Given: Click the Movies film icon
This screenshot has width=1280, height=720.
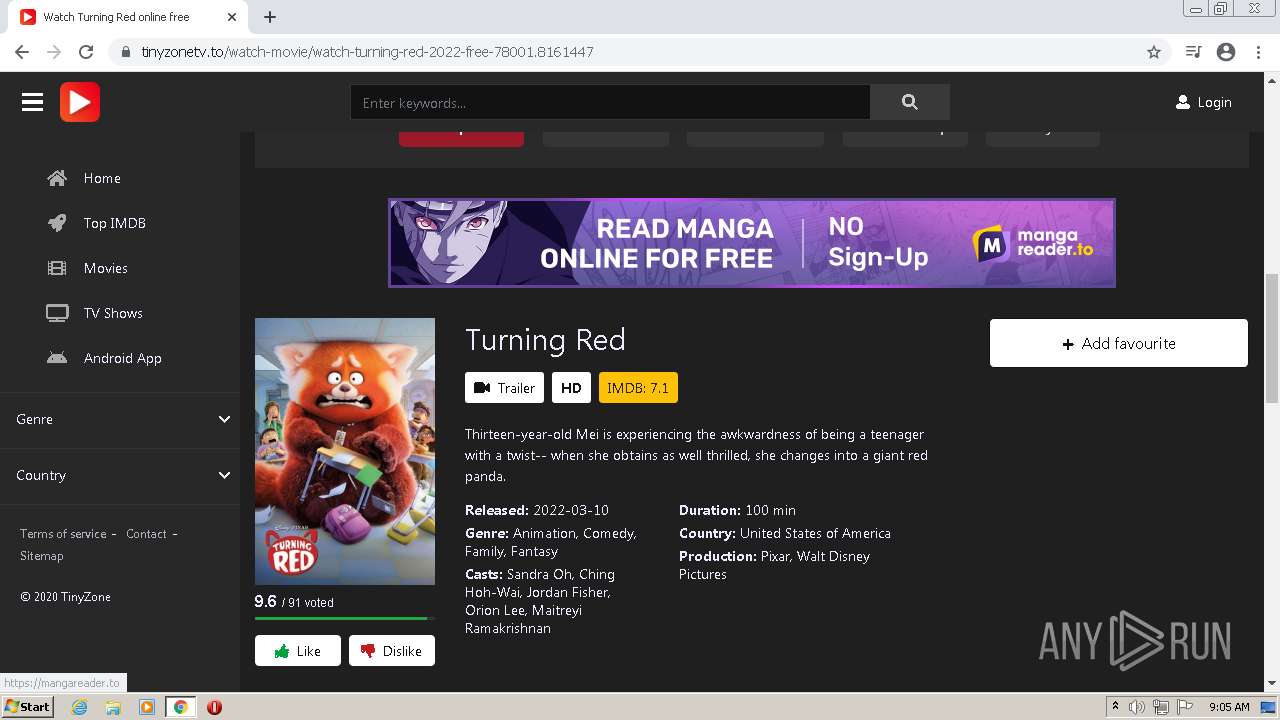Looking at the screenshot, I should (57, 268).
